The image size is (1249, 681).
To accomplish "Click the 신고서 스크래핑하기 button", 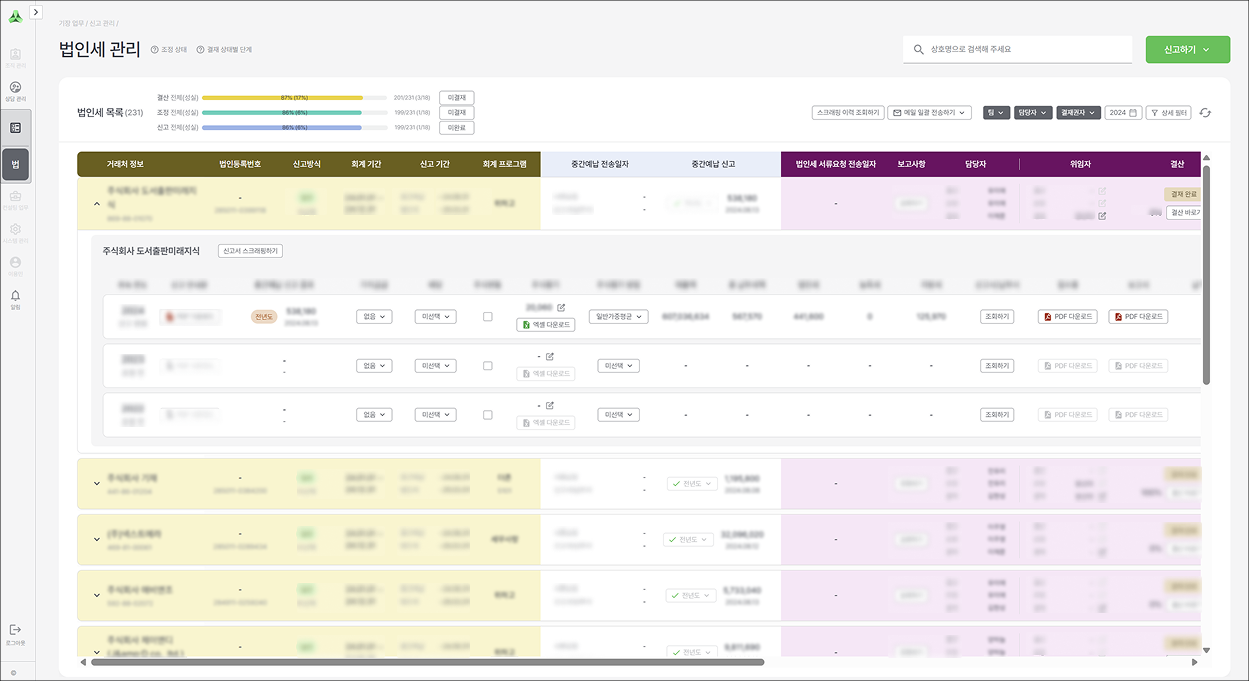I will [250, 251].
